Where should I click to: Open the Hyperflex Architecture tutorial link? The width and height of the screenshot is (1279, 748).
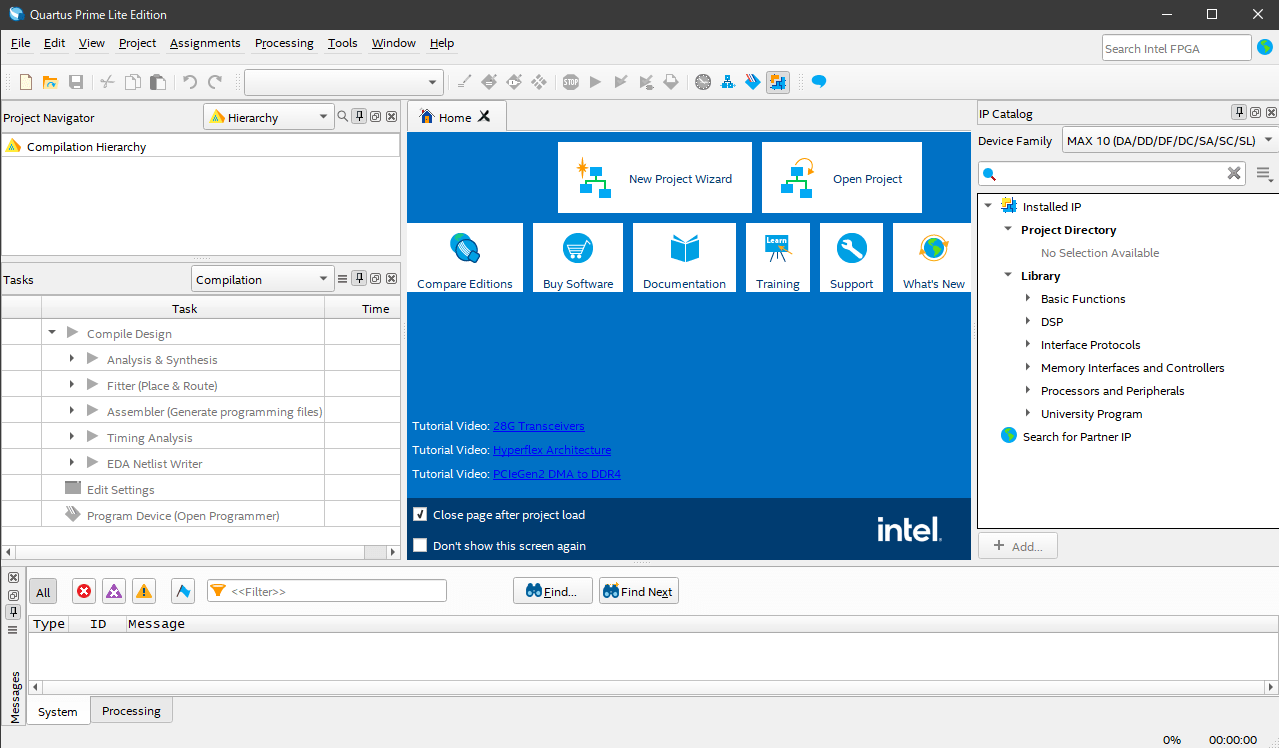(x=552, y=450)
